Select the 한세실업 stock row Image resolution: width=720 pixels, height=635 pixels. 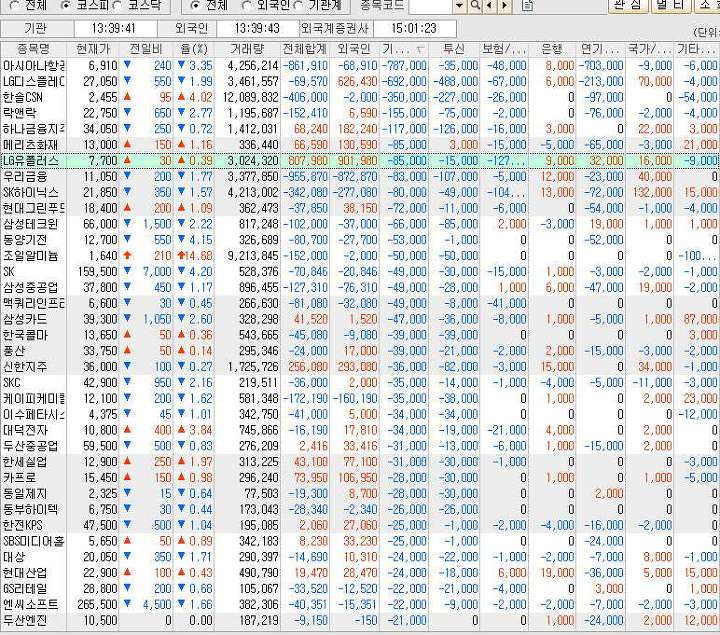[x=360, y=462]
